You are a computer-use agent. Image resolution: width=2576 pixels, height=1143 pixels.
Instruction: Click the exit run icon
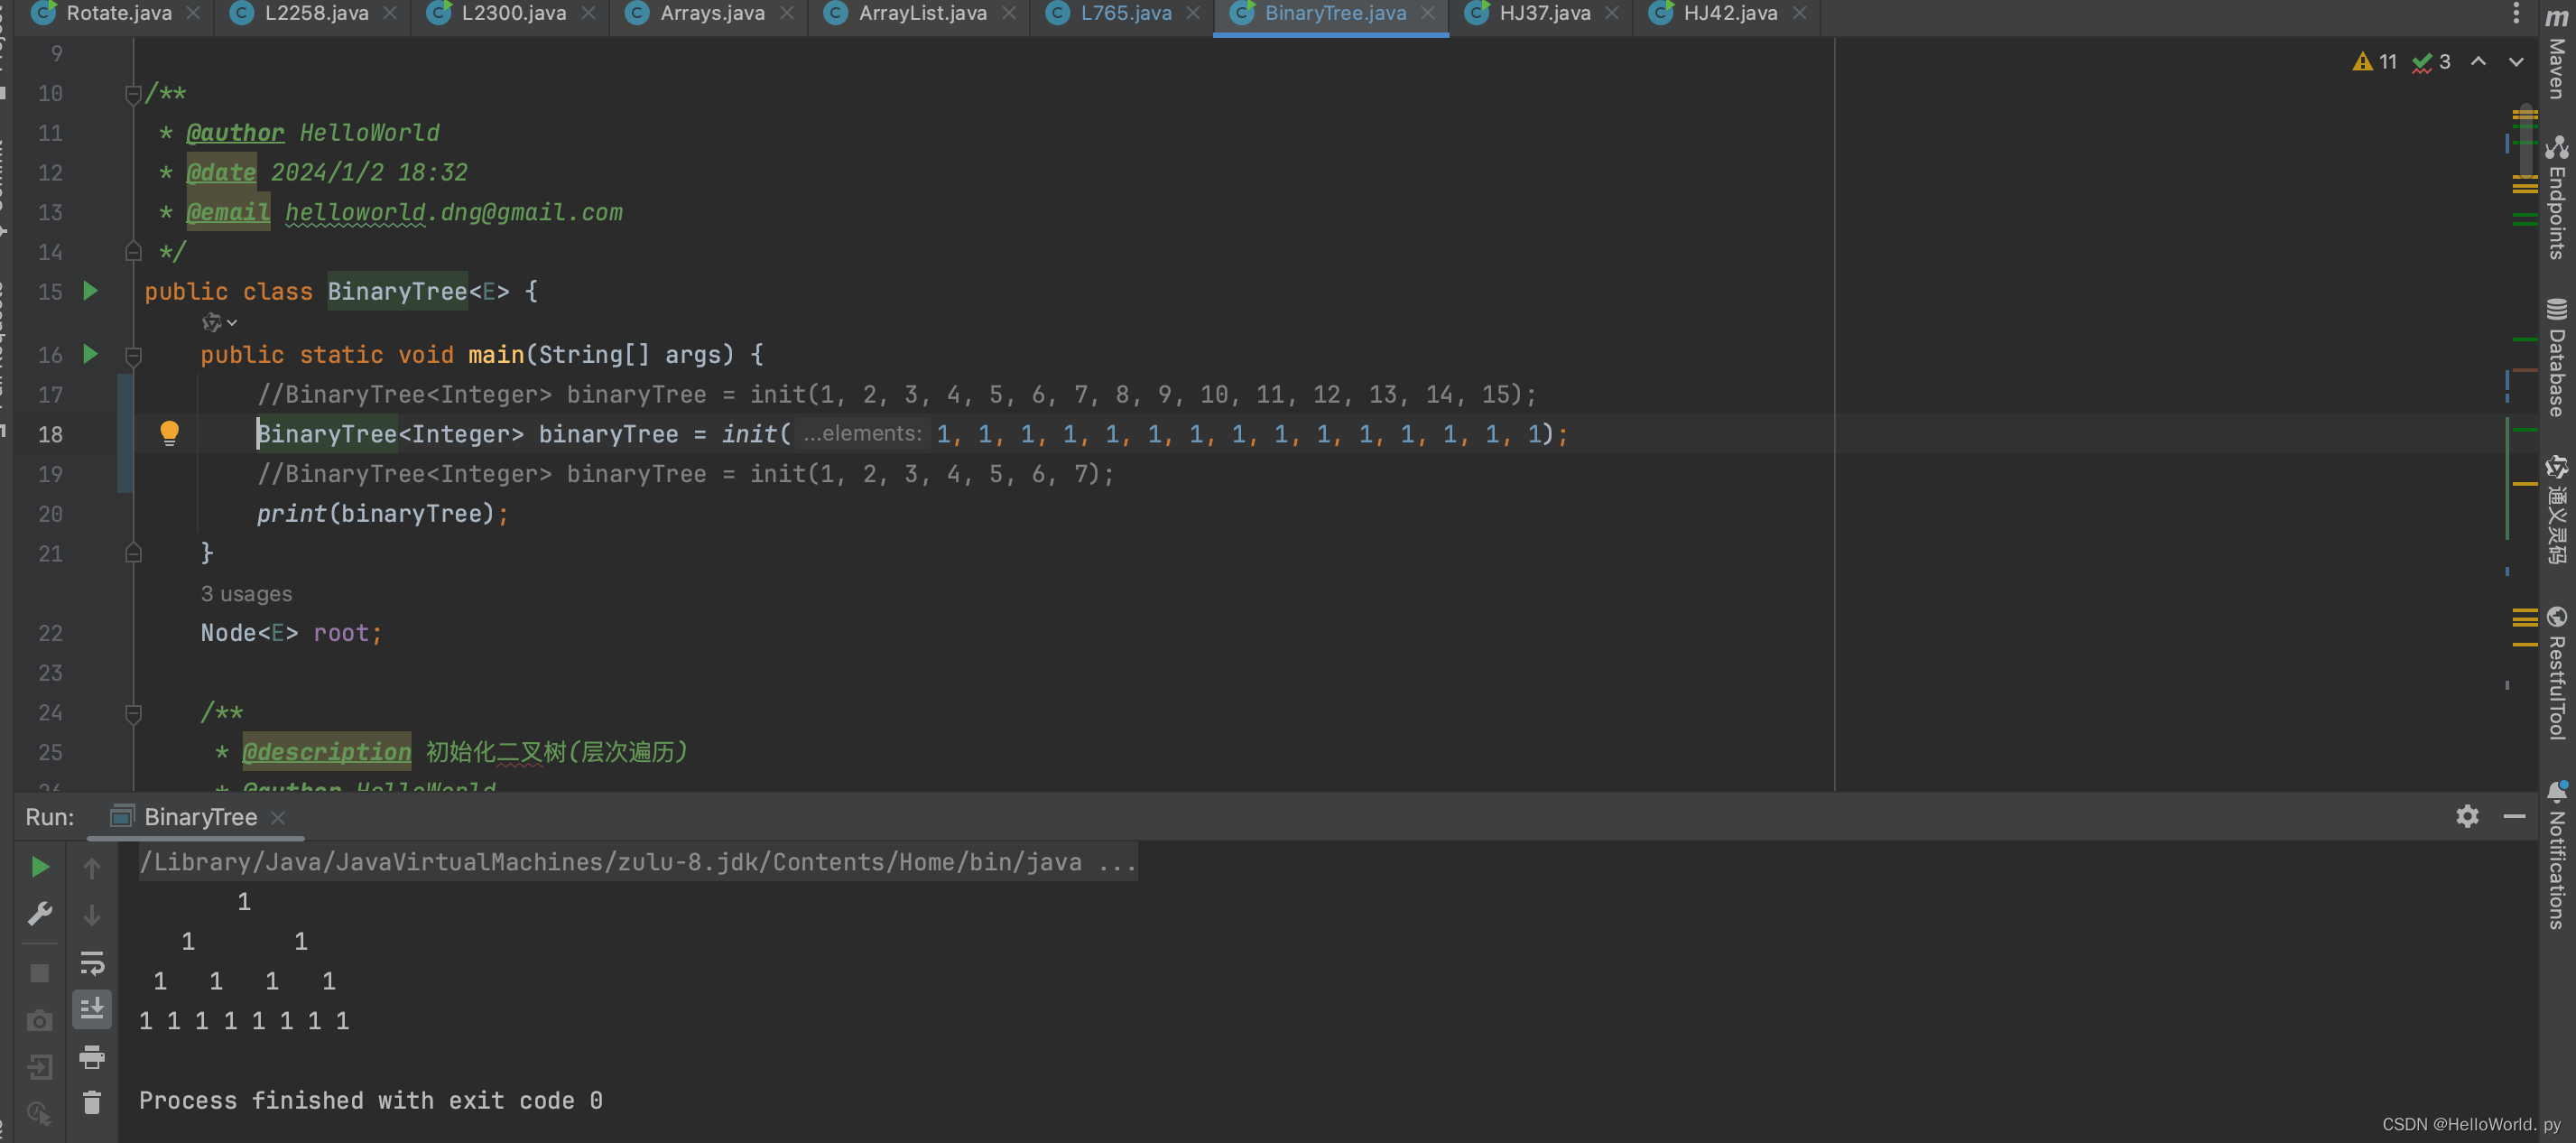tap(40, 1067)
